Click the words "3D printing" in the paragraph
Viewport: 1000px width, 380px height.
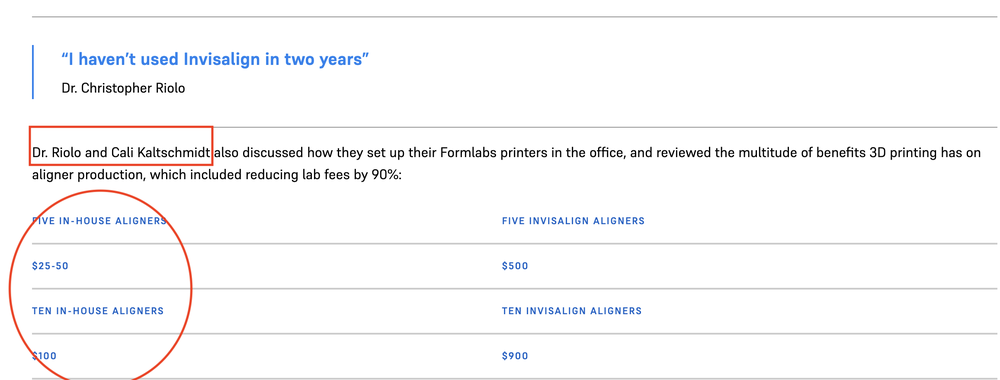point(901,153)
